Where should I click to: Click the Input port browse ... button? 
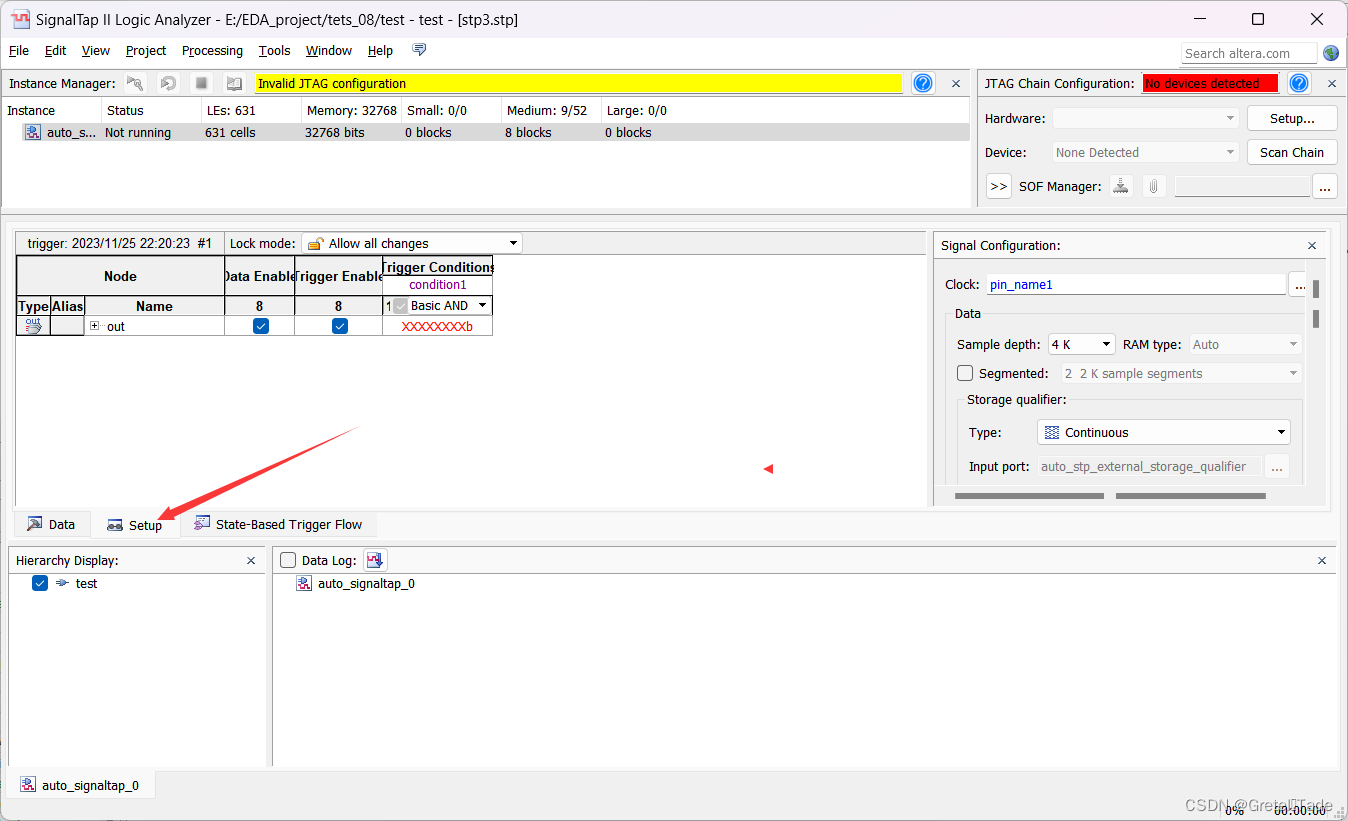[x=1277, y=466]
